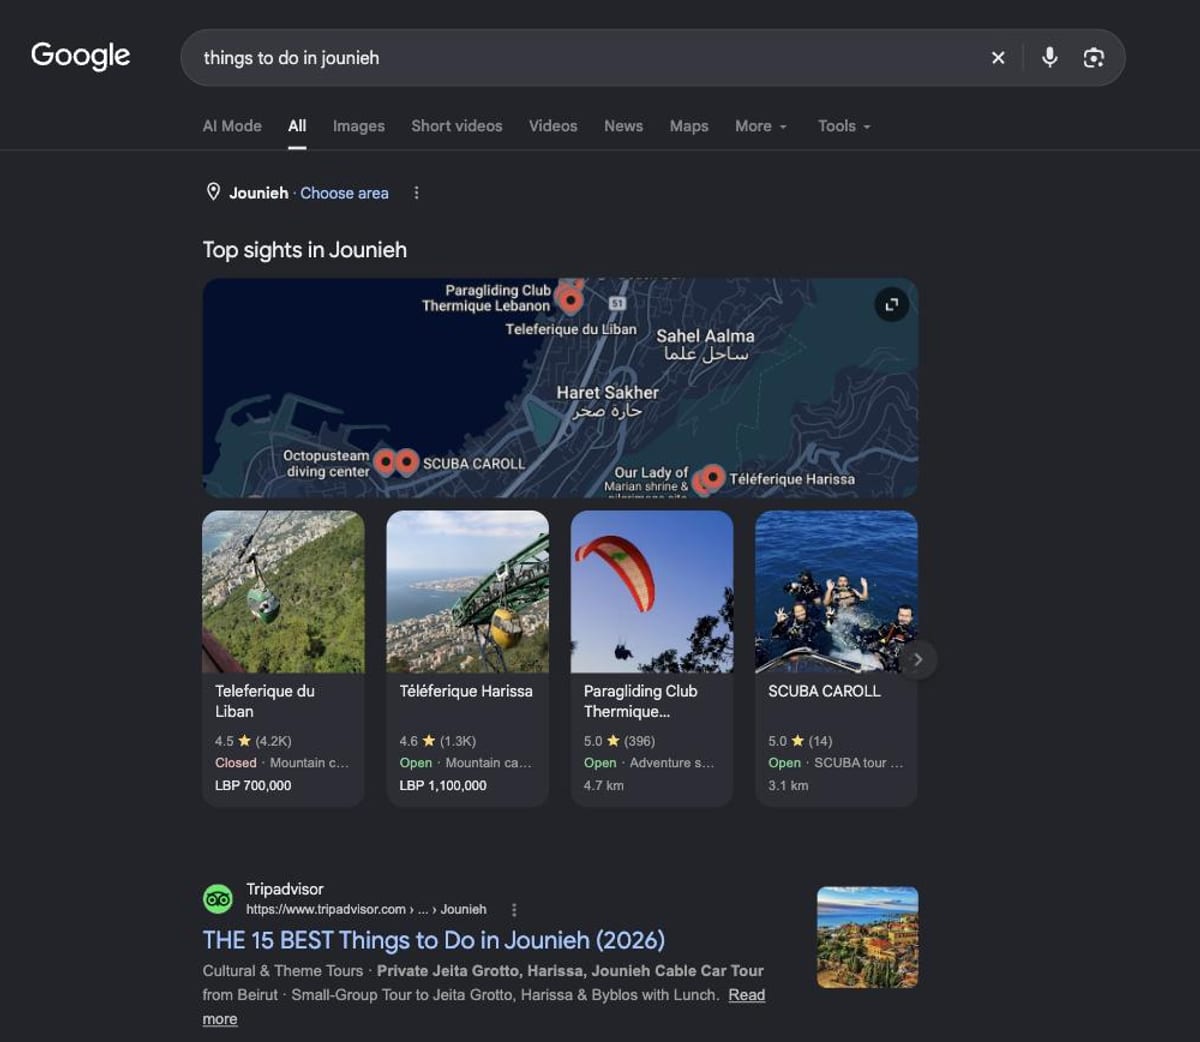Open three-dot menu on Tripadvisor result
The image size is (1200, 1042).
point(514,910)
